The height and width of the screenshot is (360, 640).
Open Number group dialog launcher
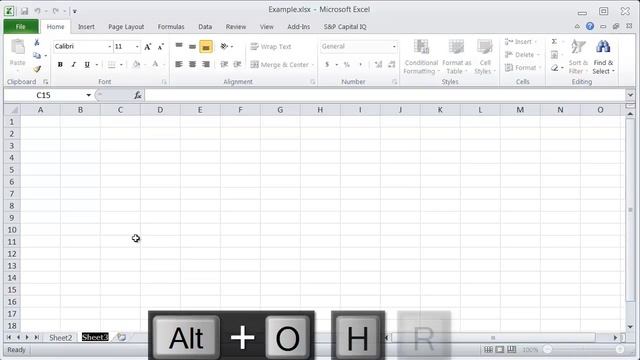[394, 82]
